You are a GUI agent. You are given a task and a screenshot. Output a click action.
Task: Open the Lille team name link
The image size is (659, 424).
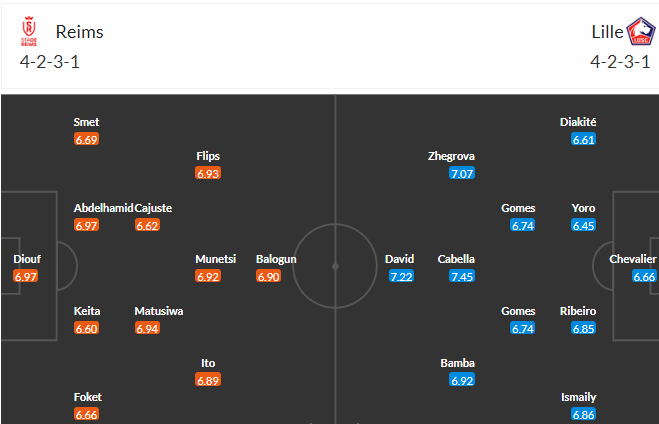click(606, 31)
